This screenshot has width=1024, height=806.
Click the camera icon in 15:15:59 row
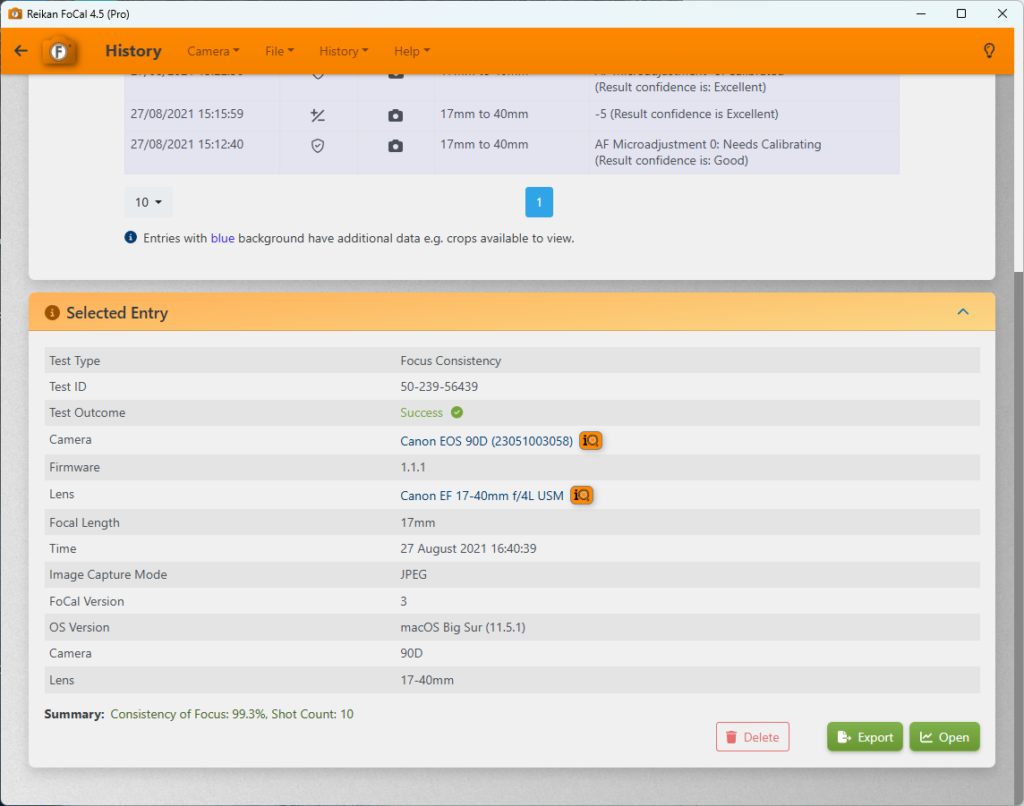click(x=395, y=116)
